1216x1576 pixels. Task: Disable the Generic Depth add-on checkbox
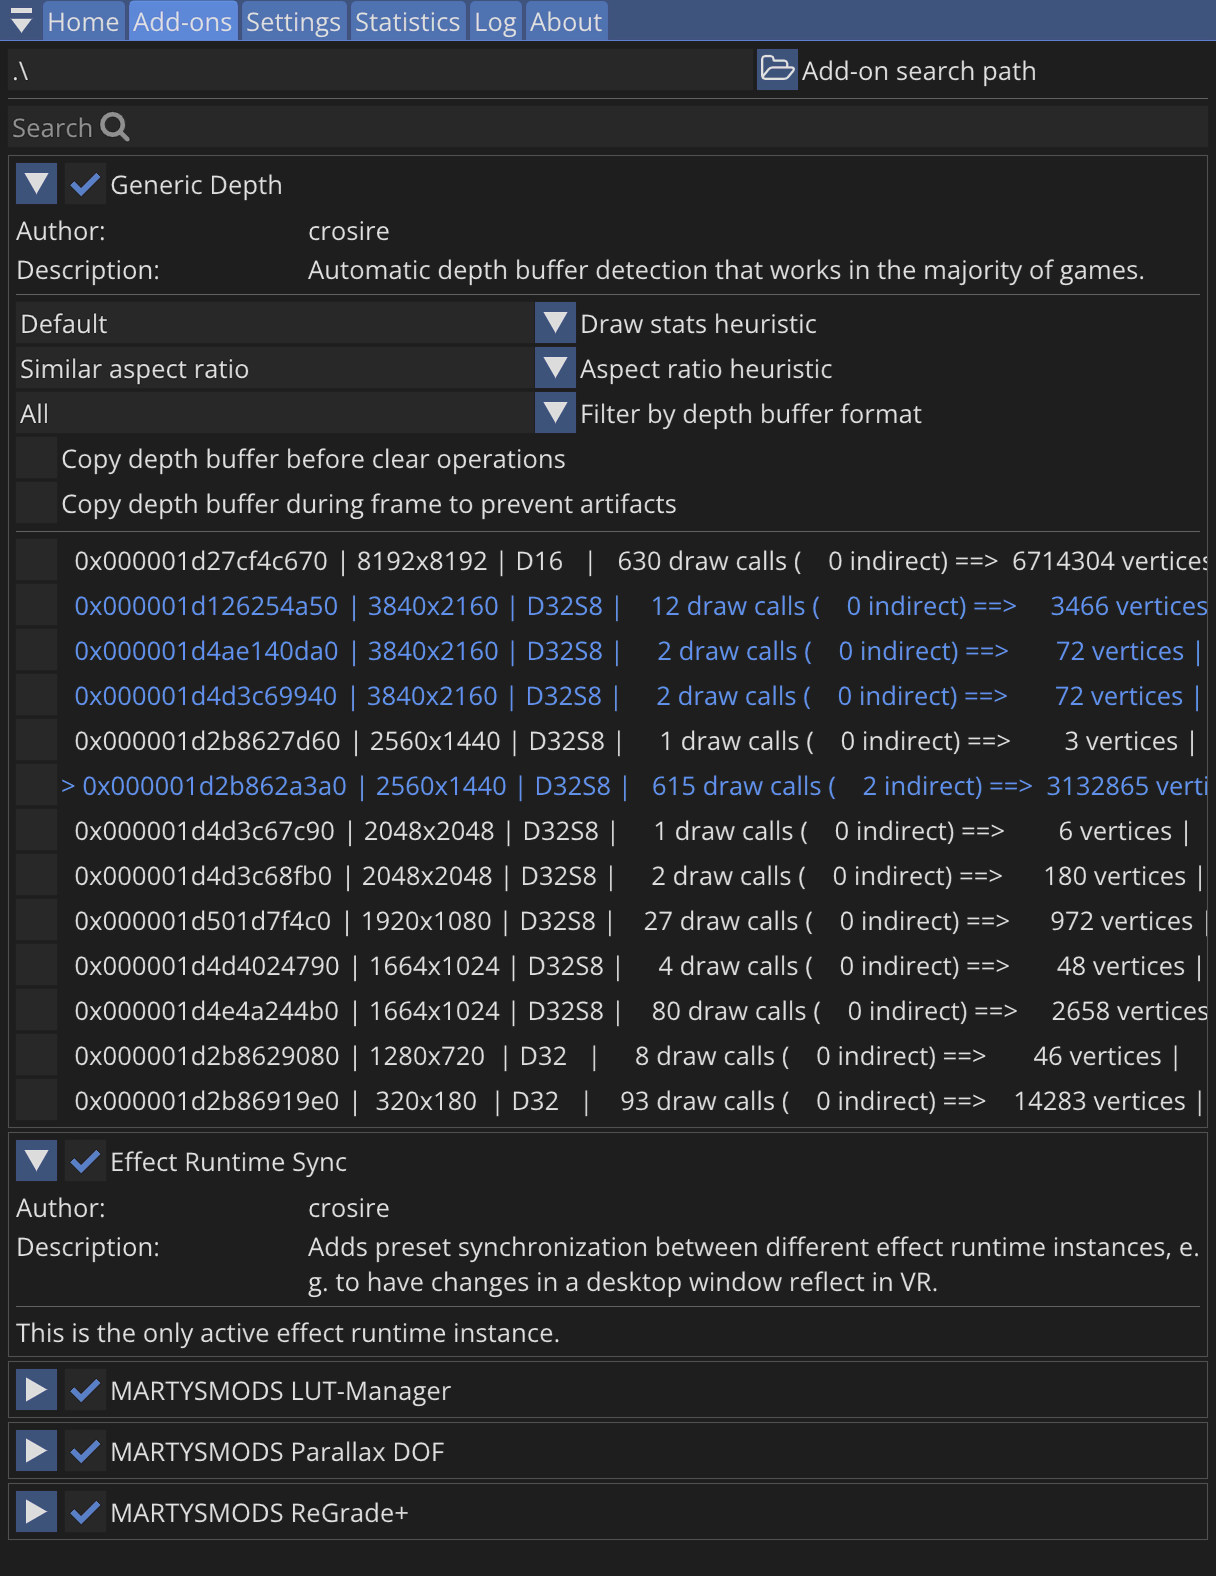pos(86,184)
